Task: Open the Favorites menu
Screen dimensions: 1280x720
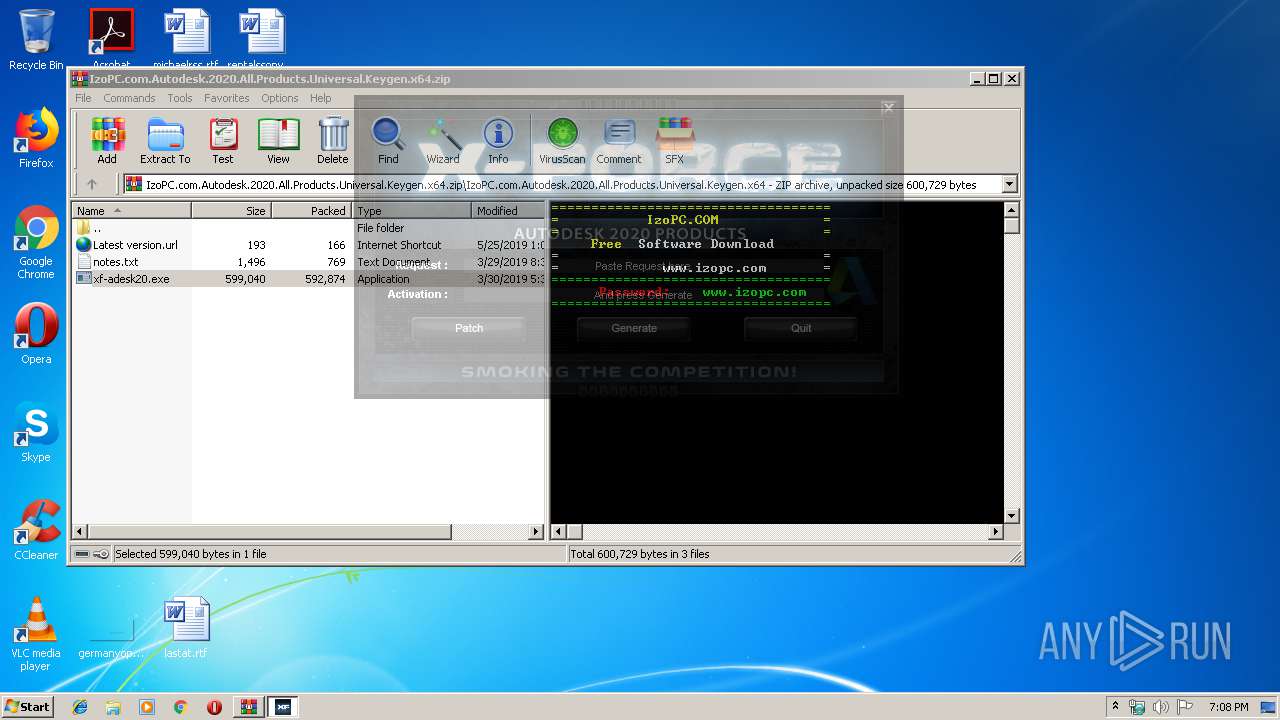Action: click(x=227, y=98)
